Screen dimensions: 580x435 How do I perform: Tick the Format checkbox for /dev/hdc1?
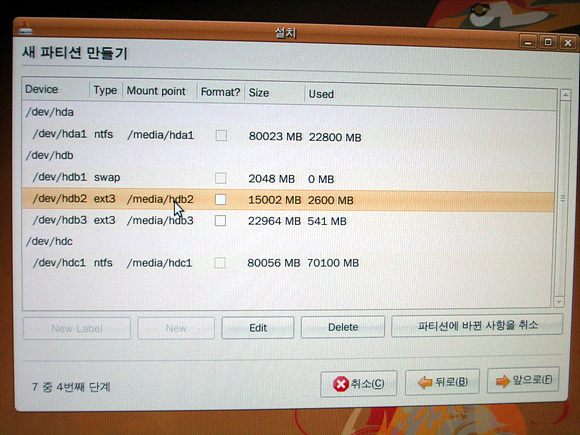[220, 263]
